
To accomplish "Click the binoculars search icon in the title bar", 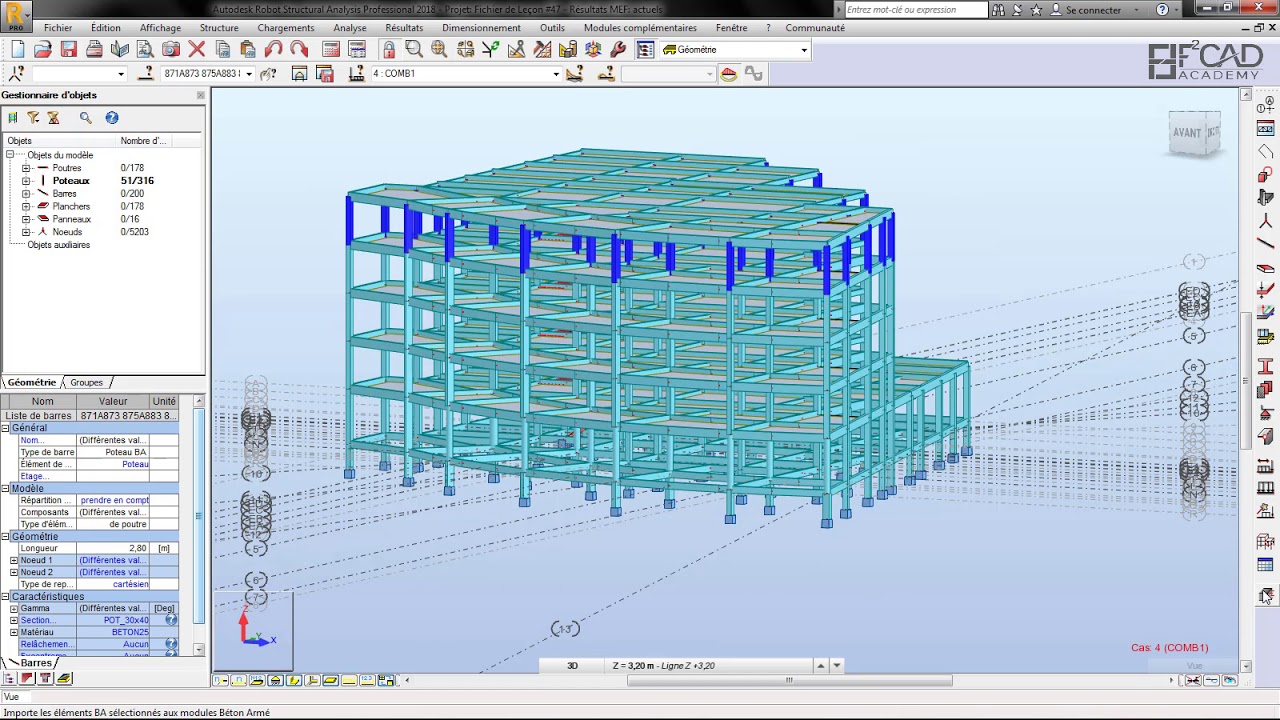I will (998, 10).
